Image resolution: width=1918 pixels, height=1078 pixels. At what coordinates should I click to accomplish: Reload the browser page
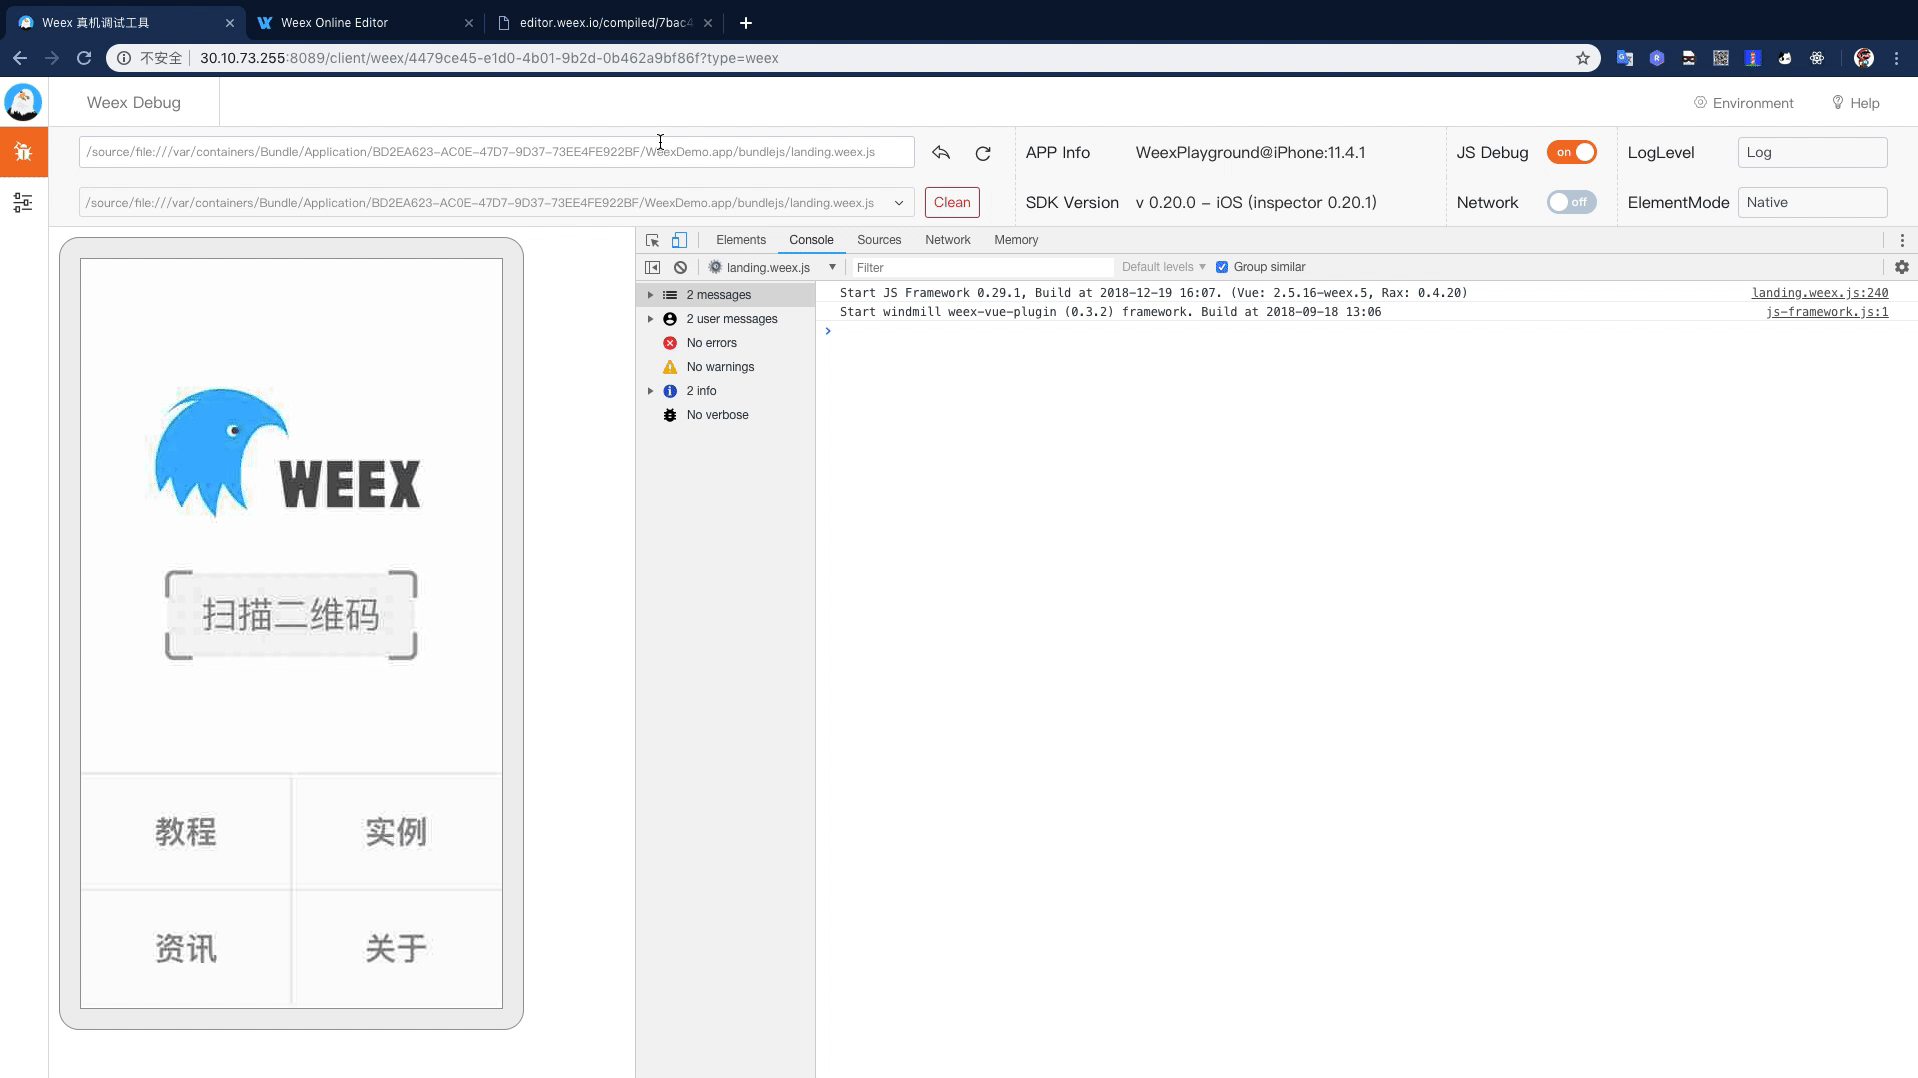tap(84, 58)
